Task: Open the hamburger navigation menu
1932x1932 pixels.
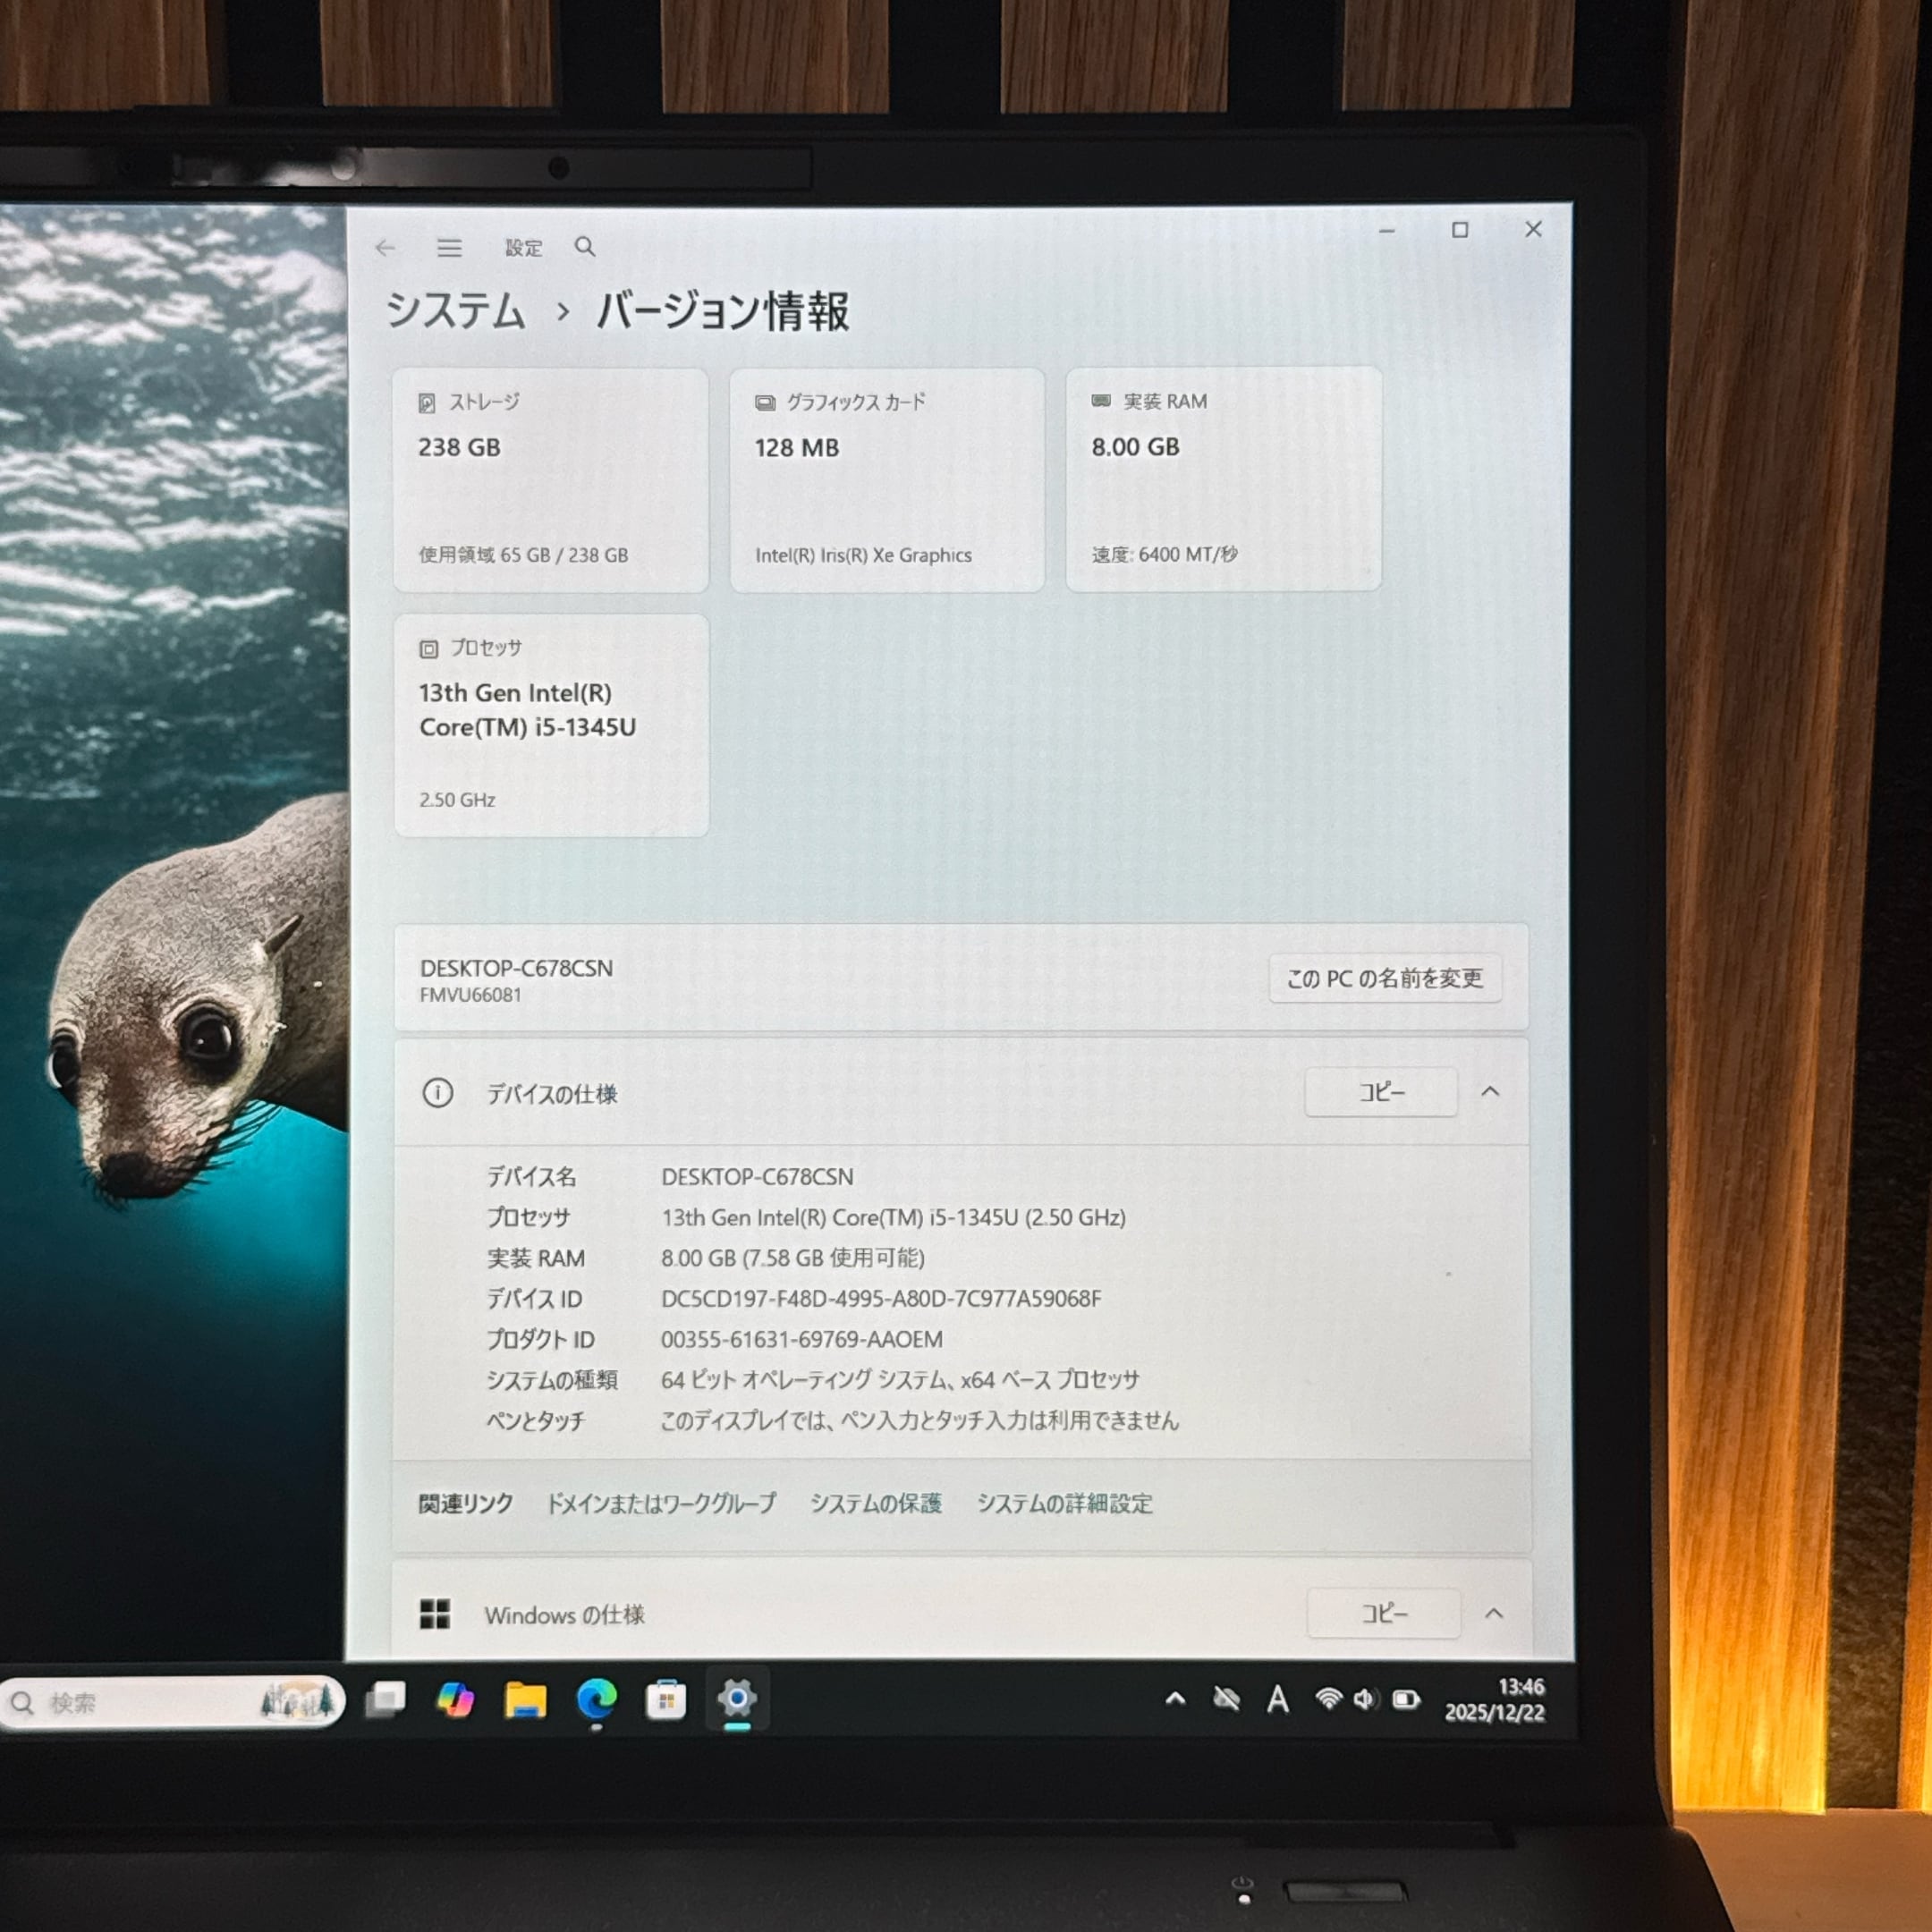Action: pos(449,248)
